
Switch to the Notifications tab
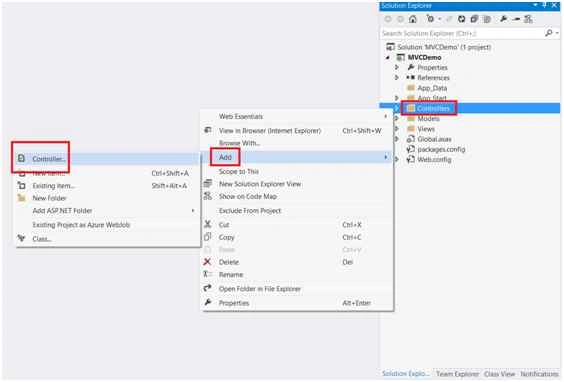pyautogui.click(x=539, y=374)
